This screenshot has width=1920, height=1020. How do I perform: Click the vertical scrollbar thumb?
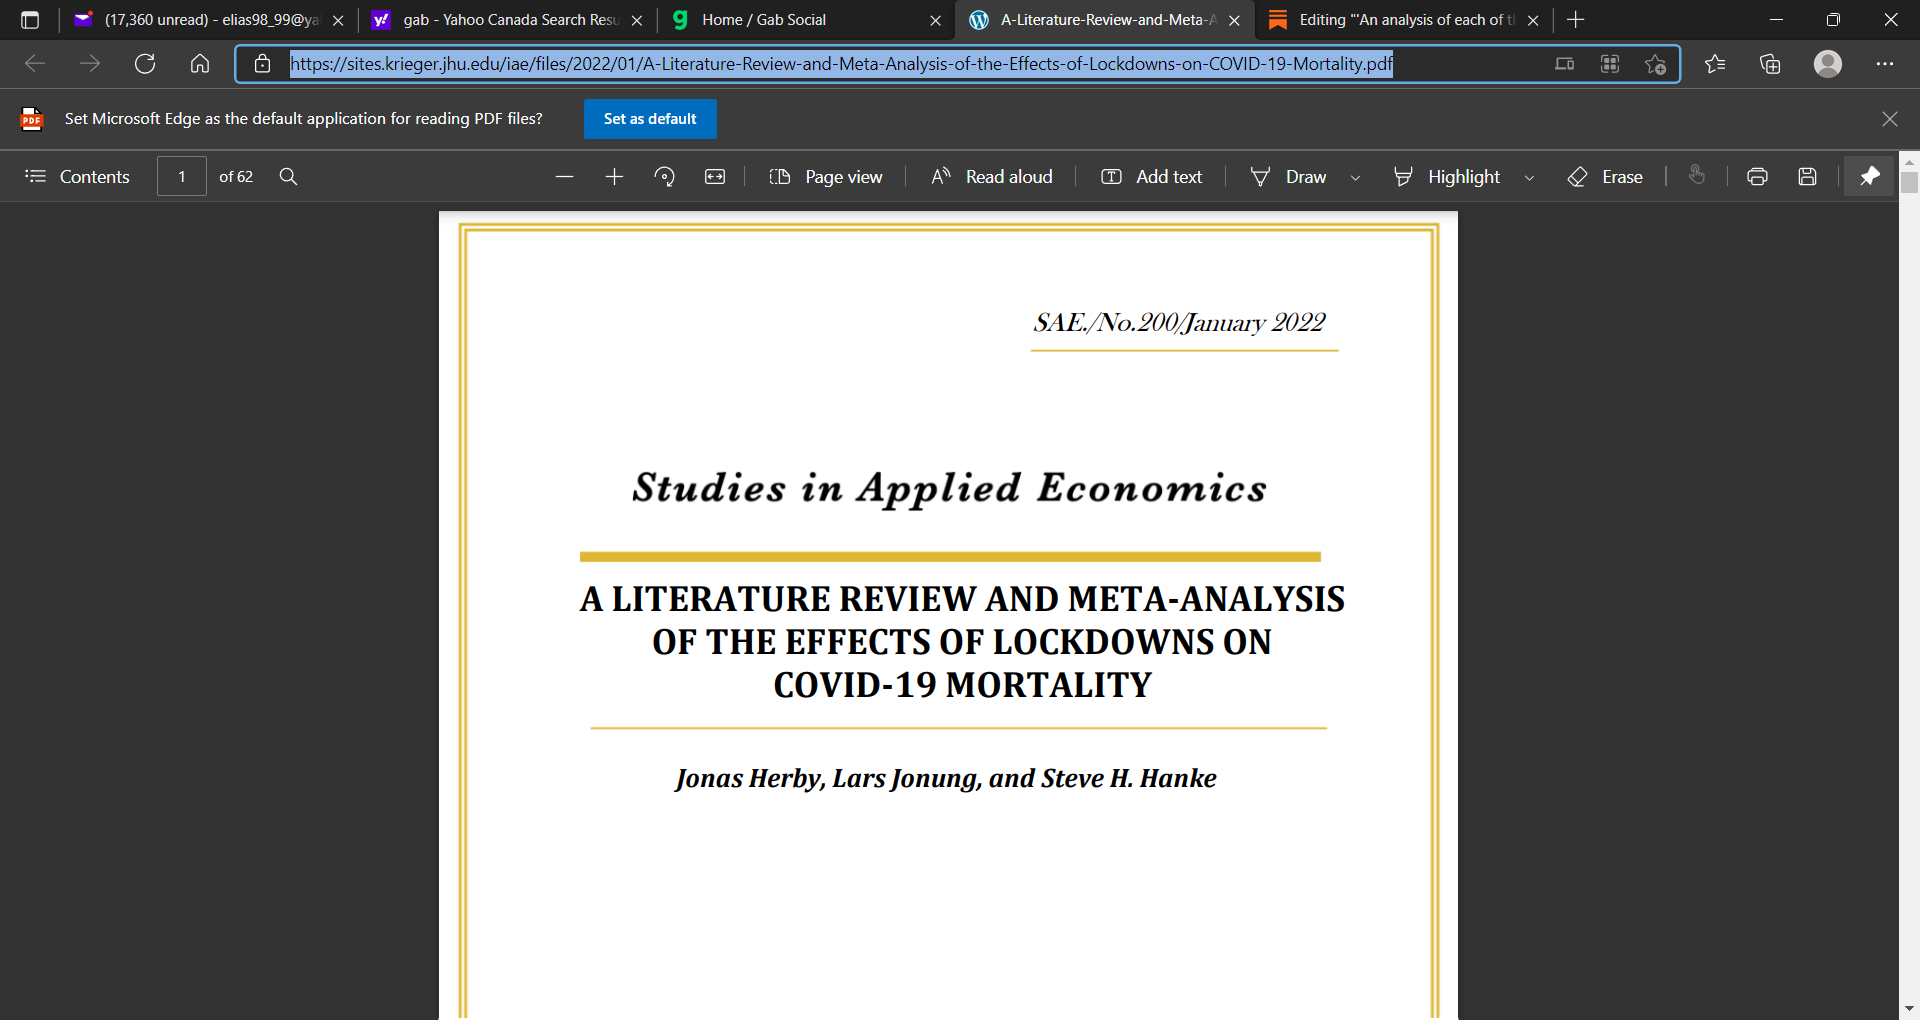1910,182
